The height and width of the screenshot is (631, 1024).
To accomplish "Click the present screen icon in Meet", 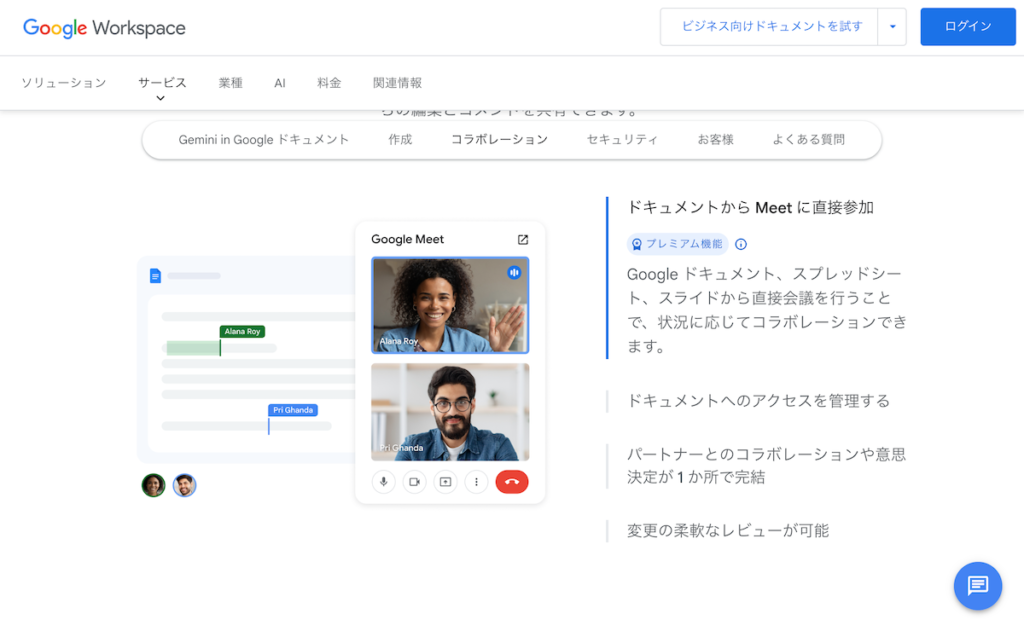I will tap(445, 482).
